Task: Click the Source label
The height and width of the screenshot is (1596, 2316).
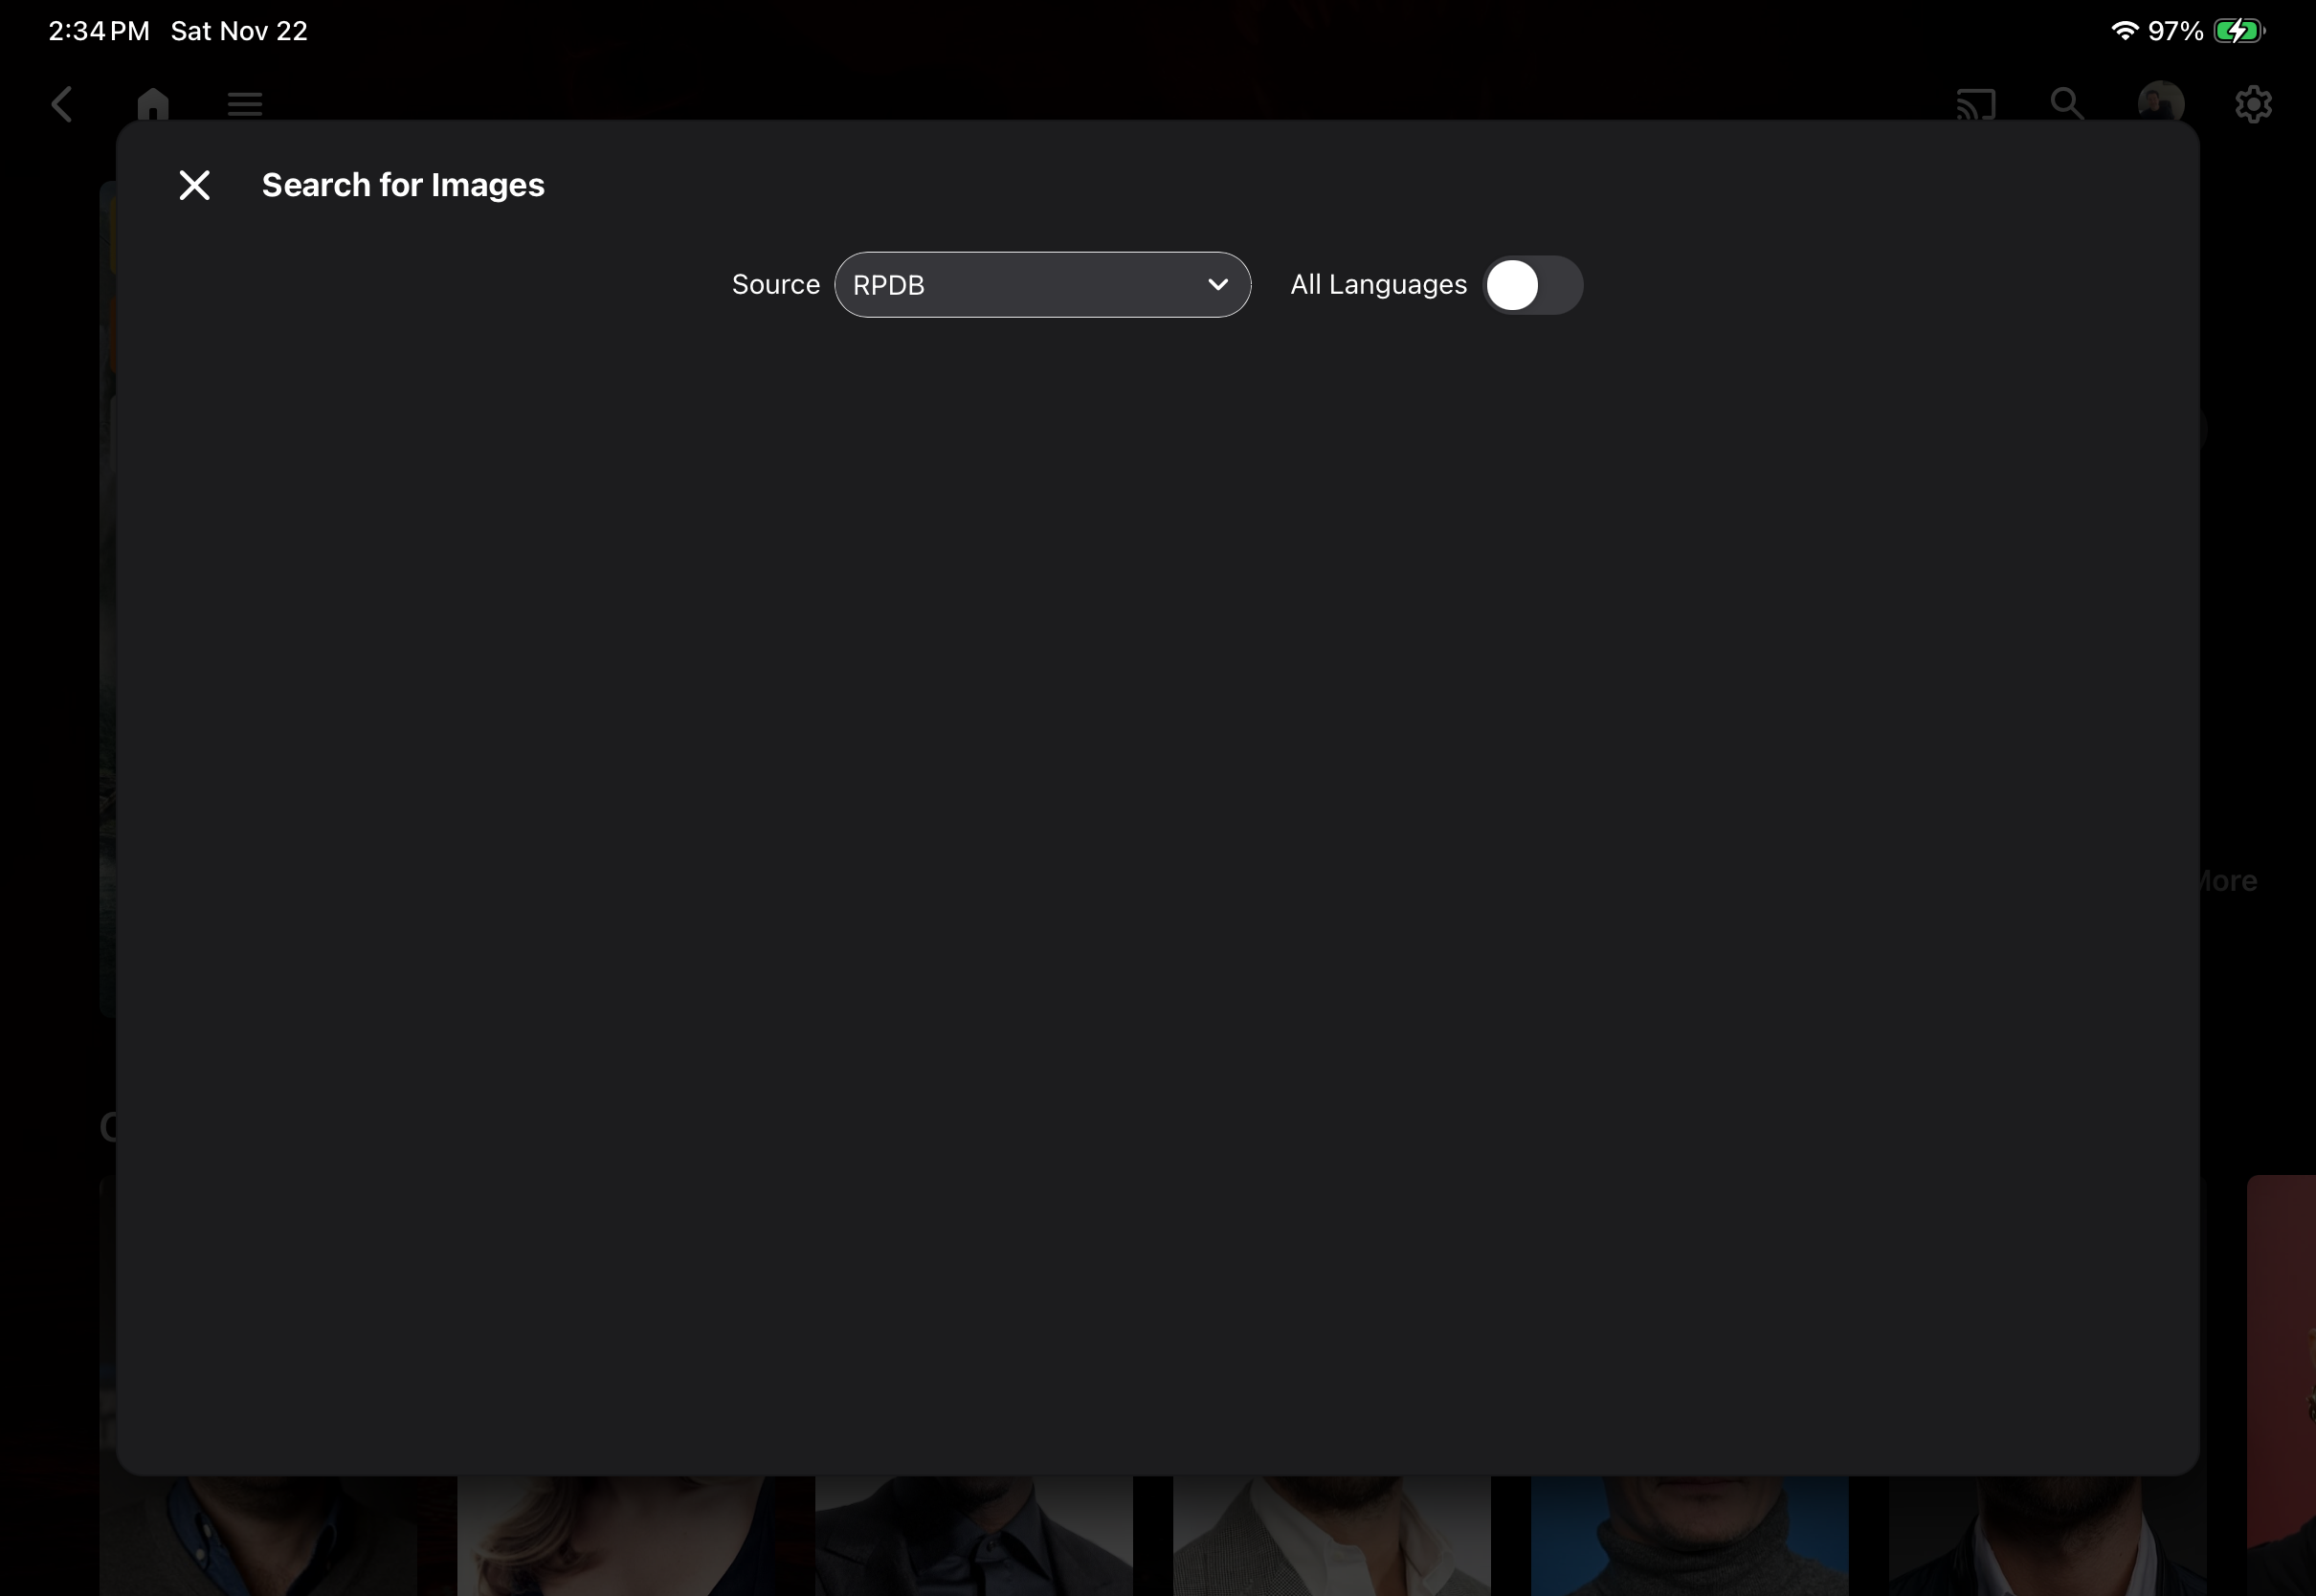Action: 775,285
